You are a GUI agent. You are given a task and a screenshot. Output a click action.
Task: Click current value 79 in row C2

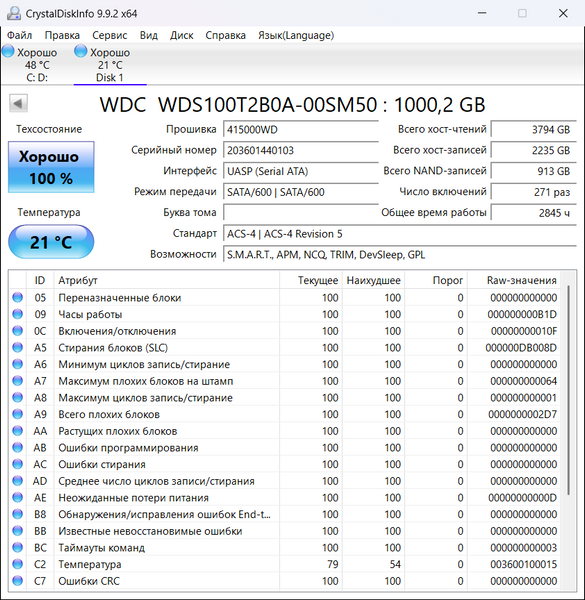coord(333,564)
